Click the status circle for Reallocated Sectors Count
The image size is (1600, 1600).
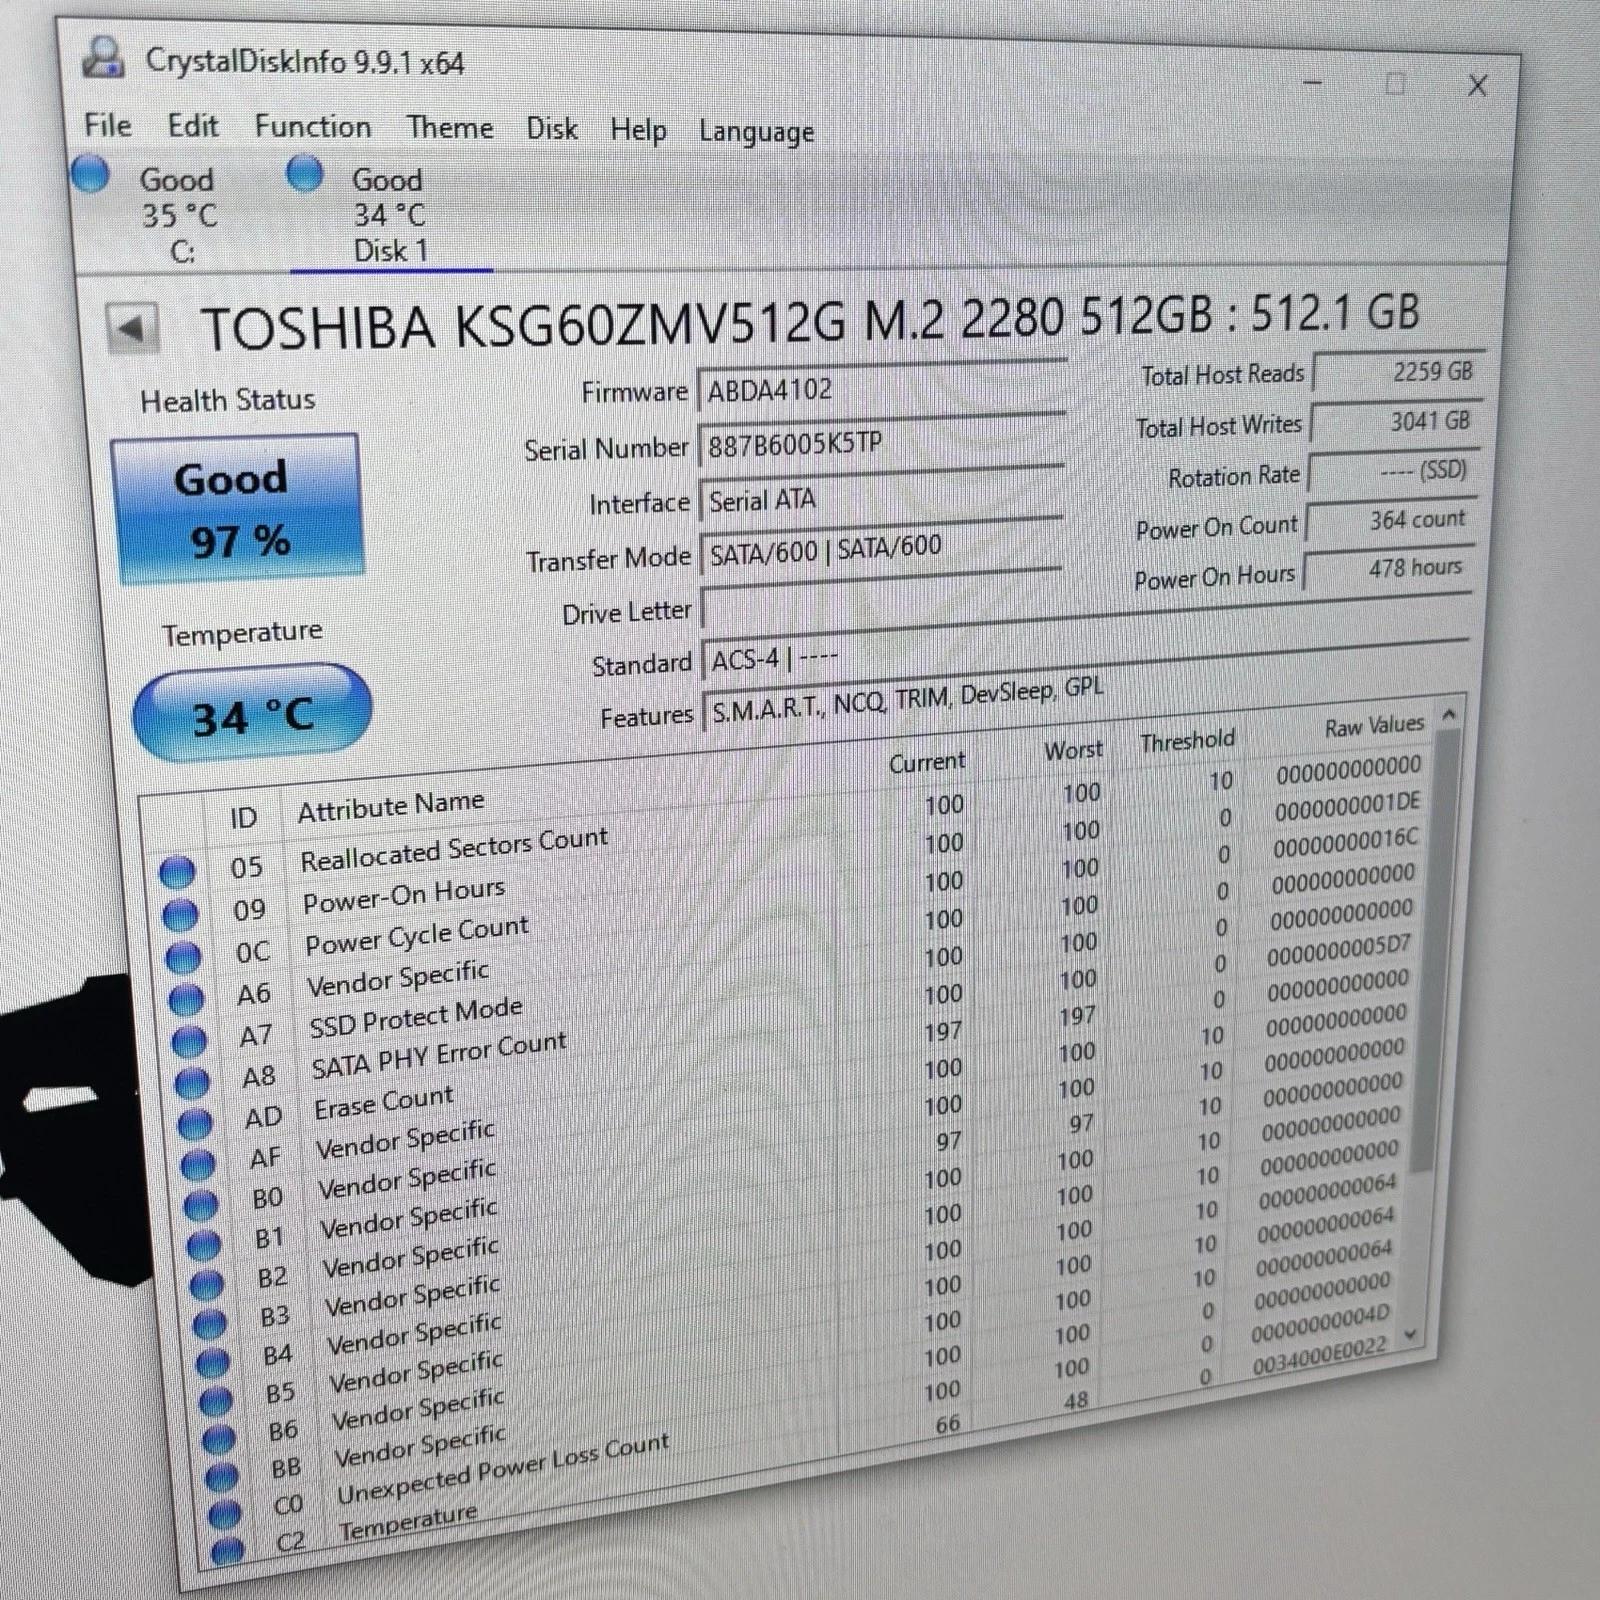coord(177,872)
